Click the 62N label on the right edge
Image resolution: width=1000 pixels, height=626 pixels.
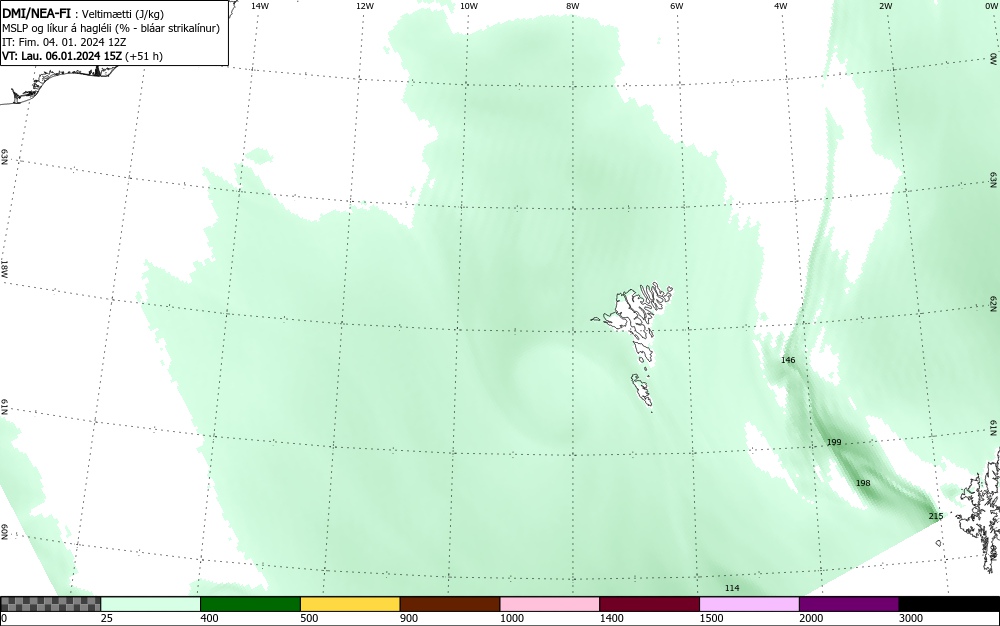[994, 304]
